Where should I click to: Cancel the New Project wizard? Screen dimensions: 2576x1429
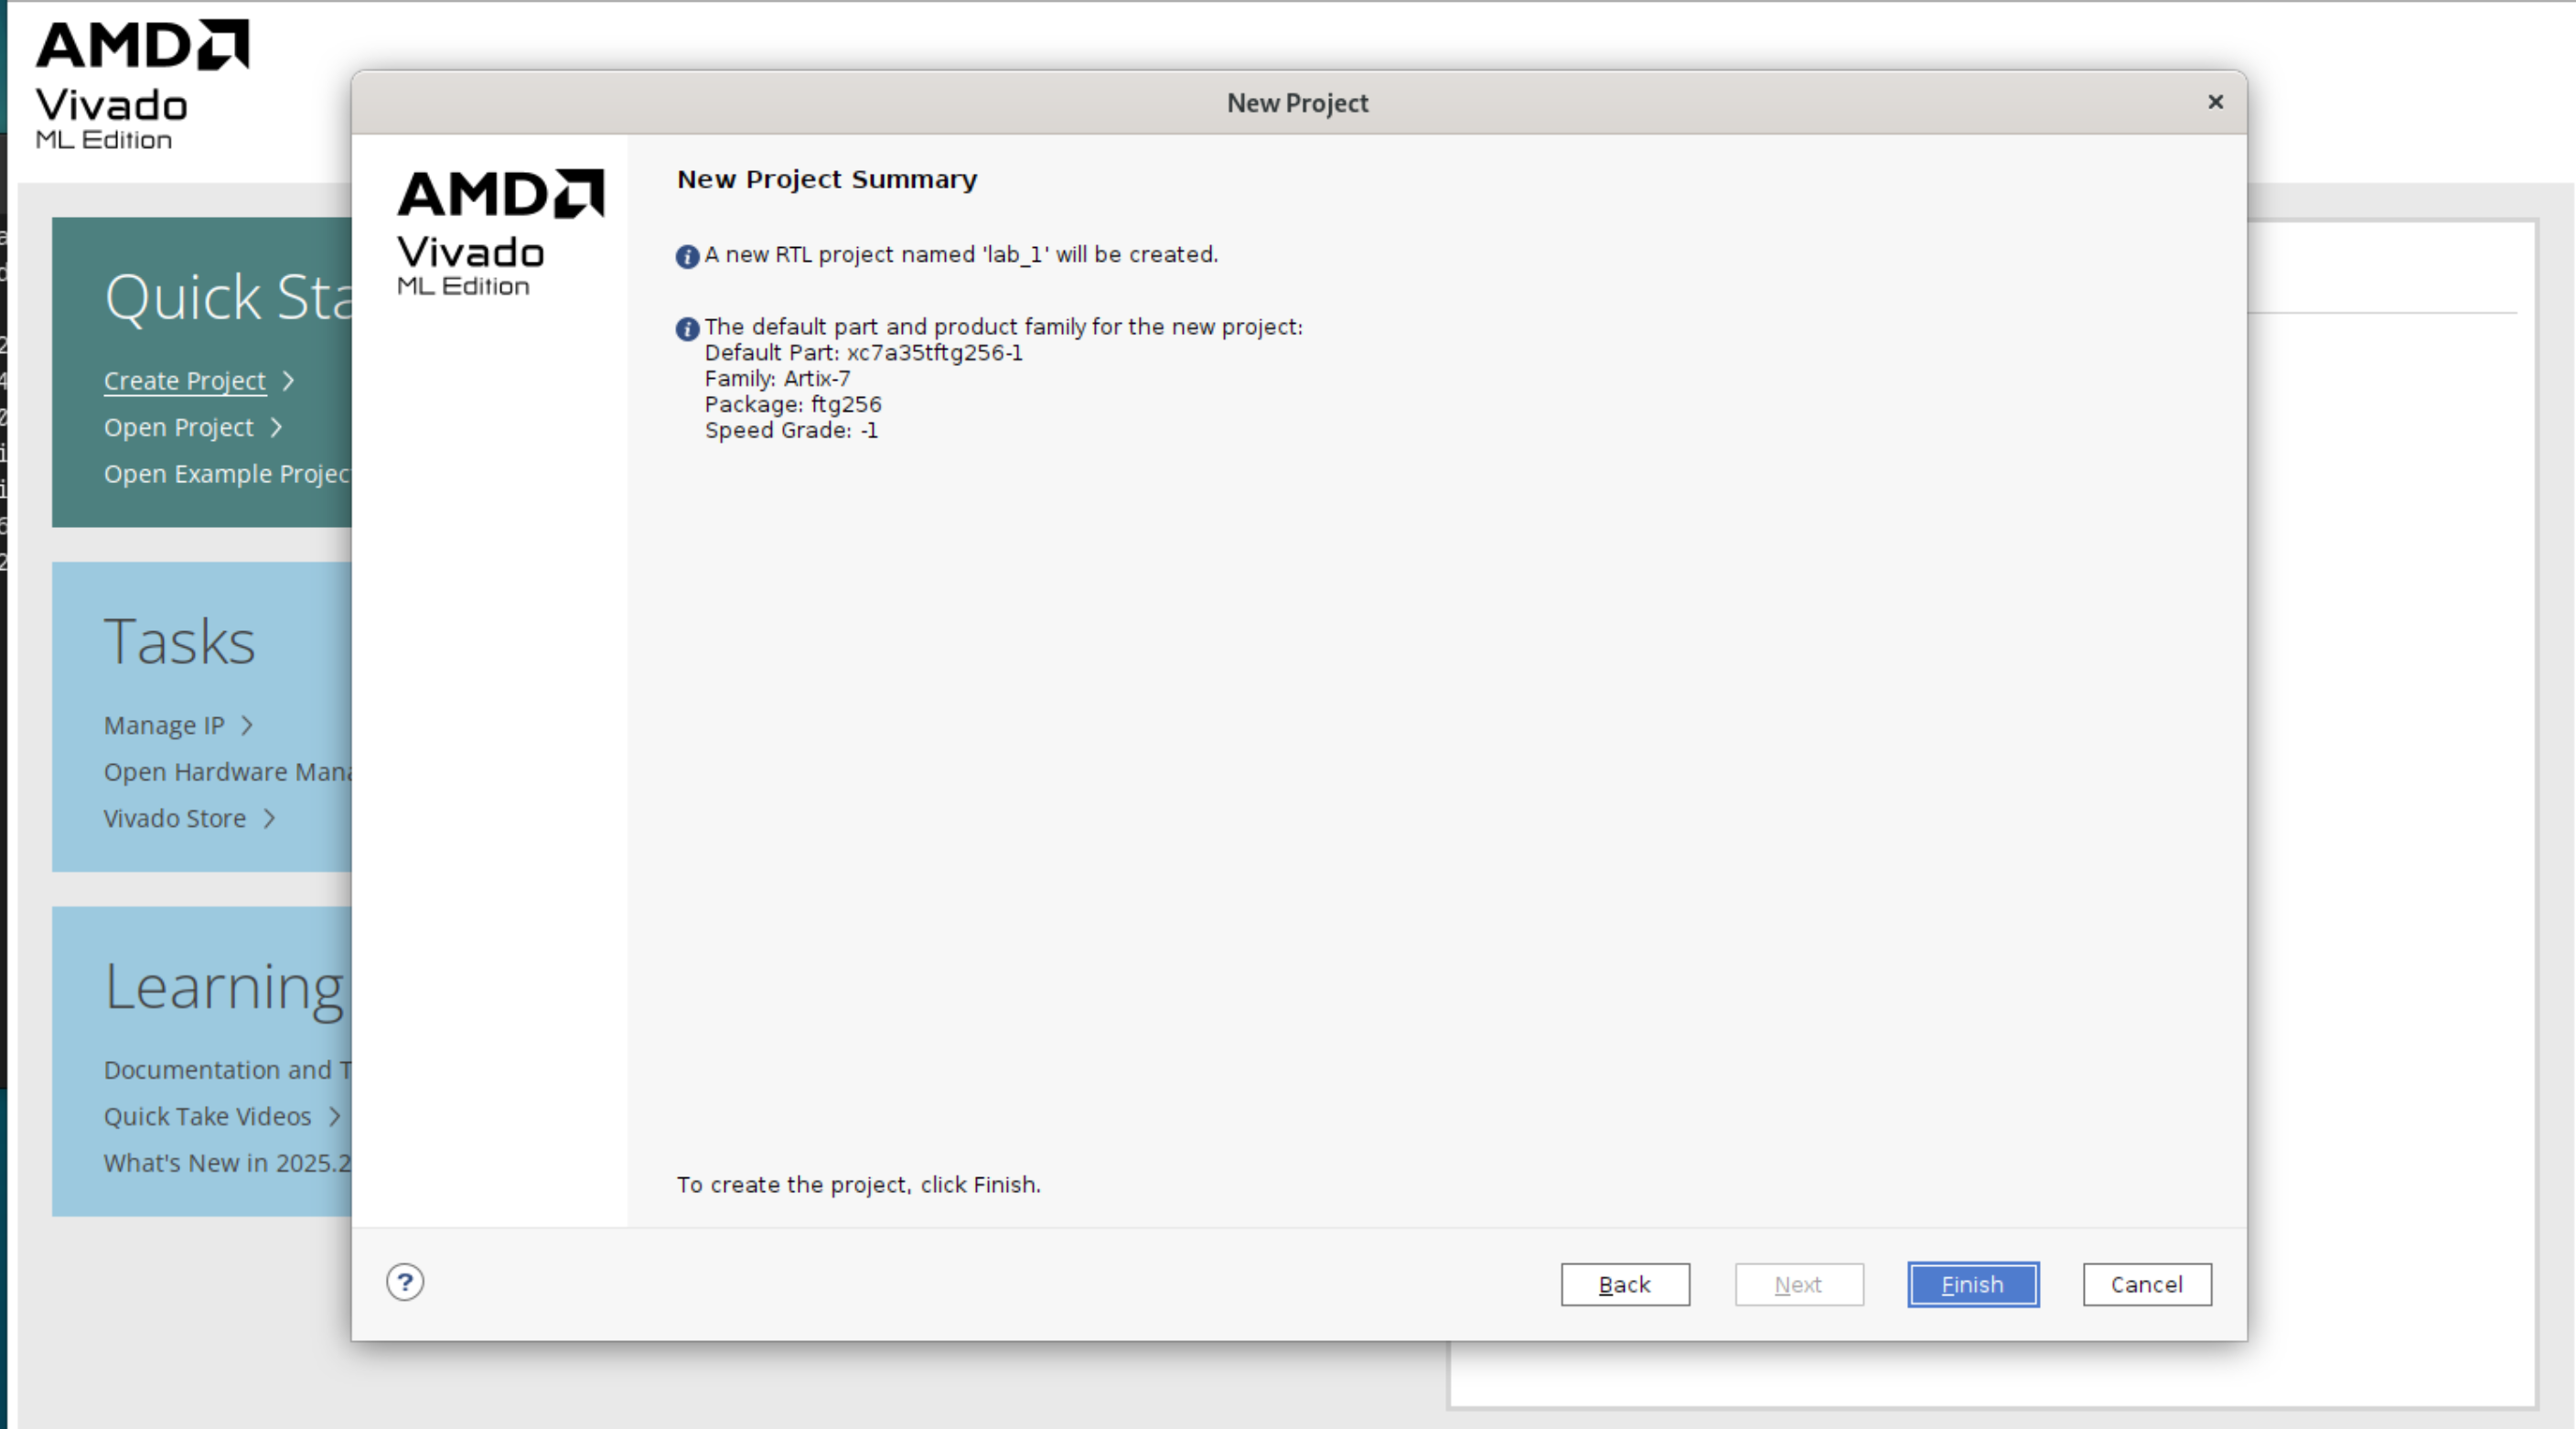coord(2146,1284)
